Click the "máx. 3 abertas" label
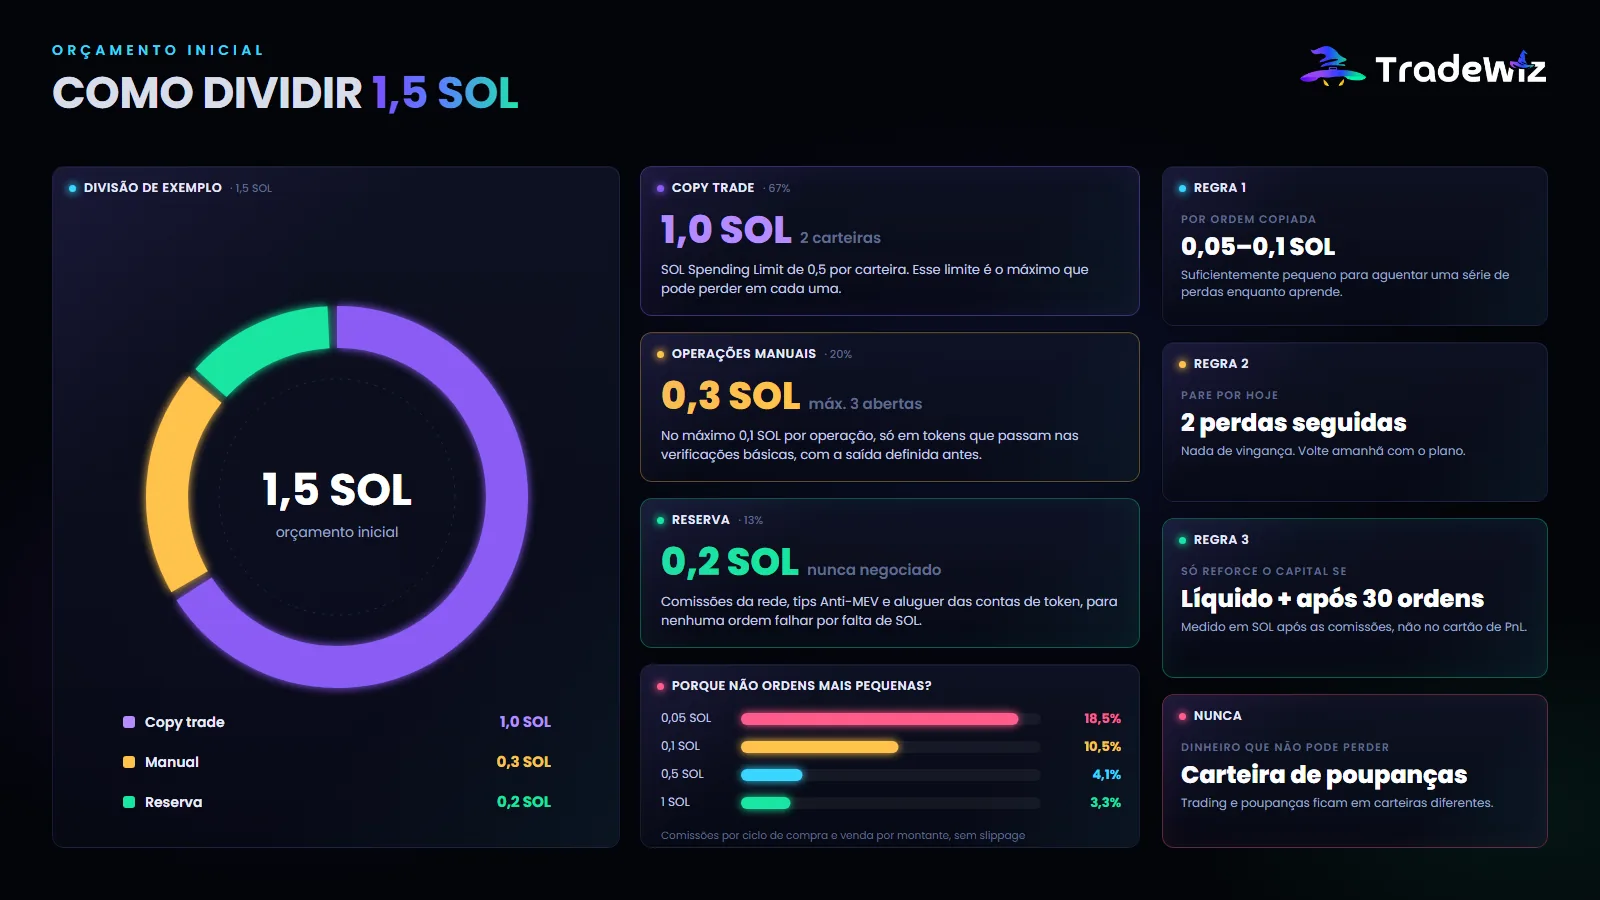This screenshot has height=900, width=1600. click(865, 404)
